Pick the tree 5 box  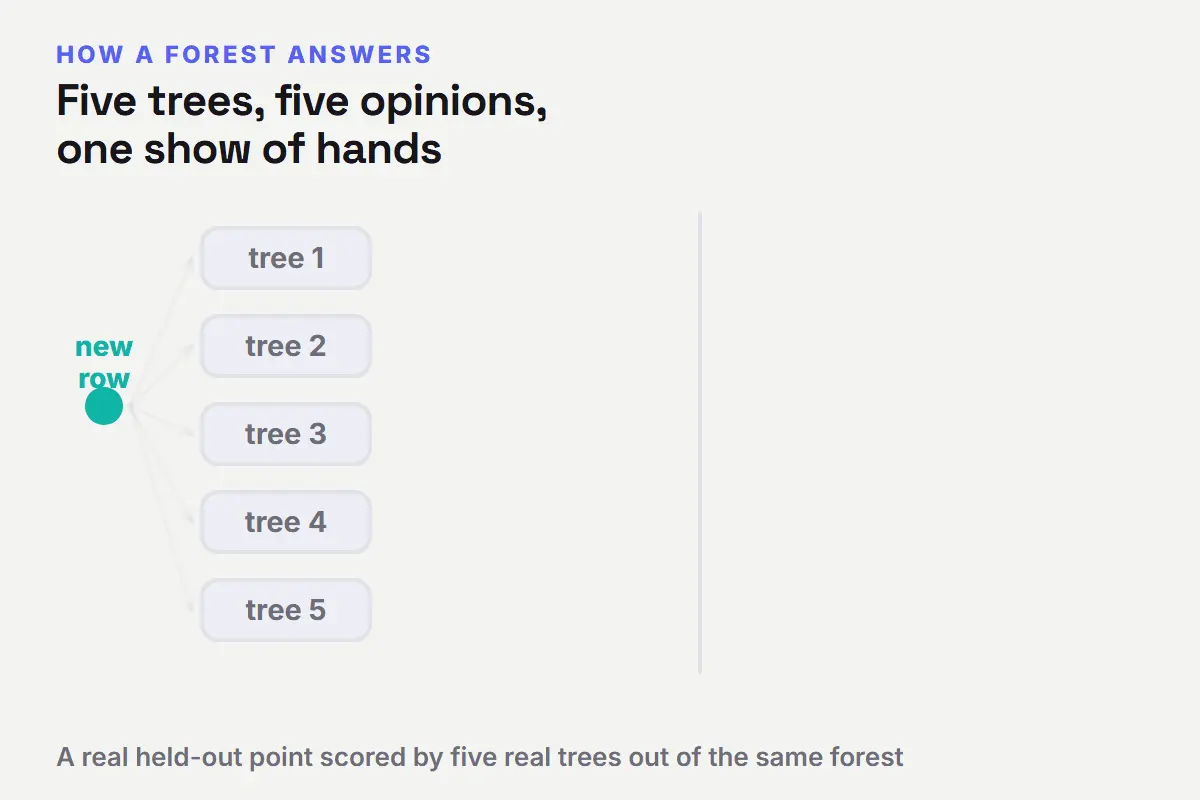[286, 610]
